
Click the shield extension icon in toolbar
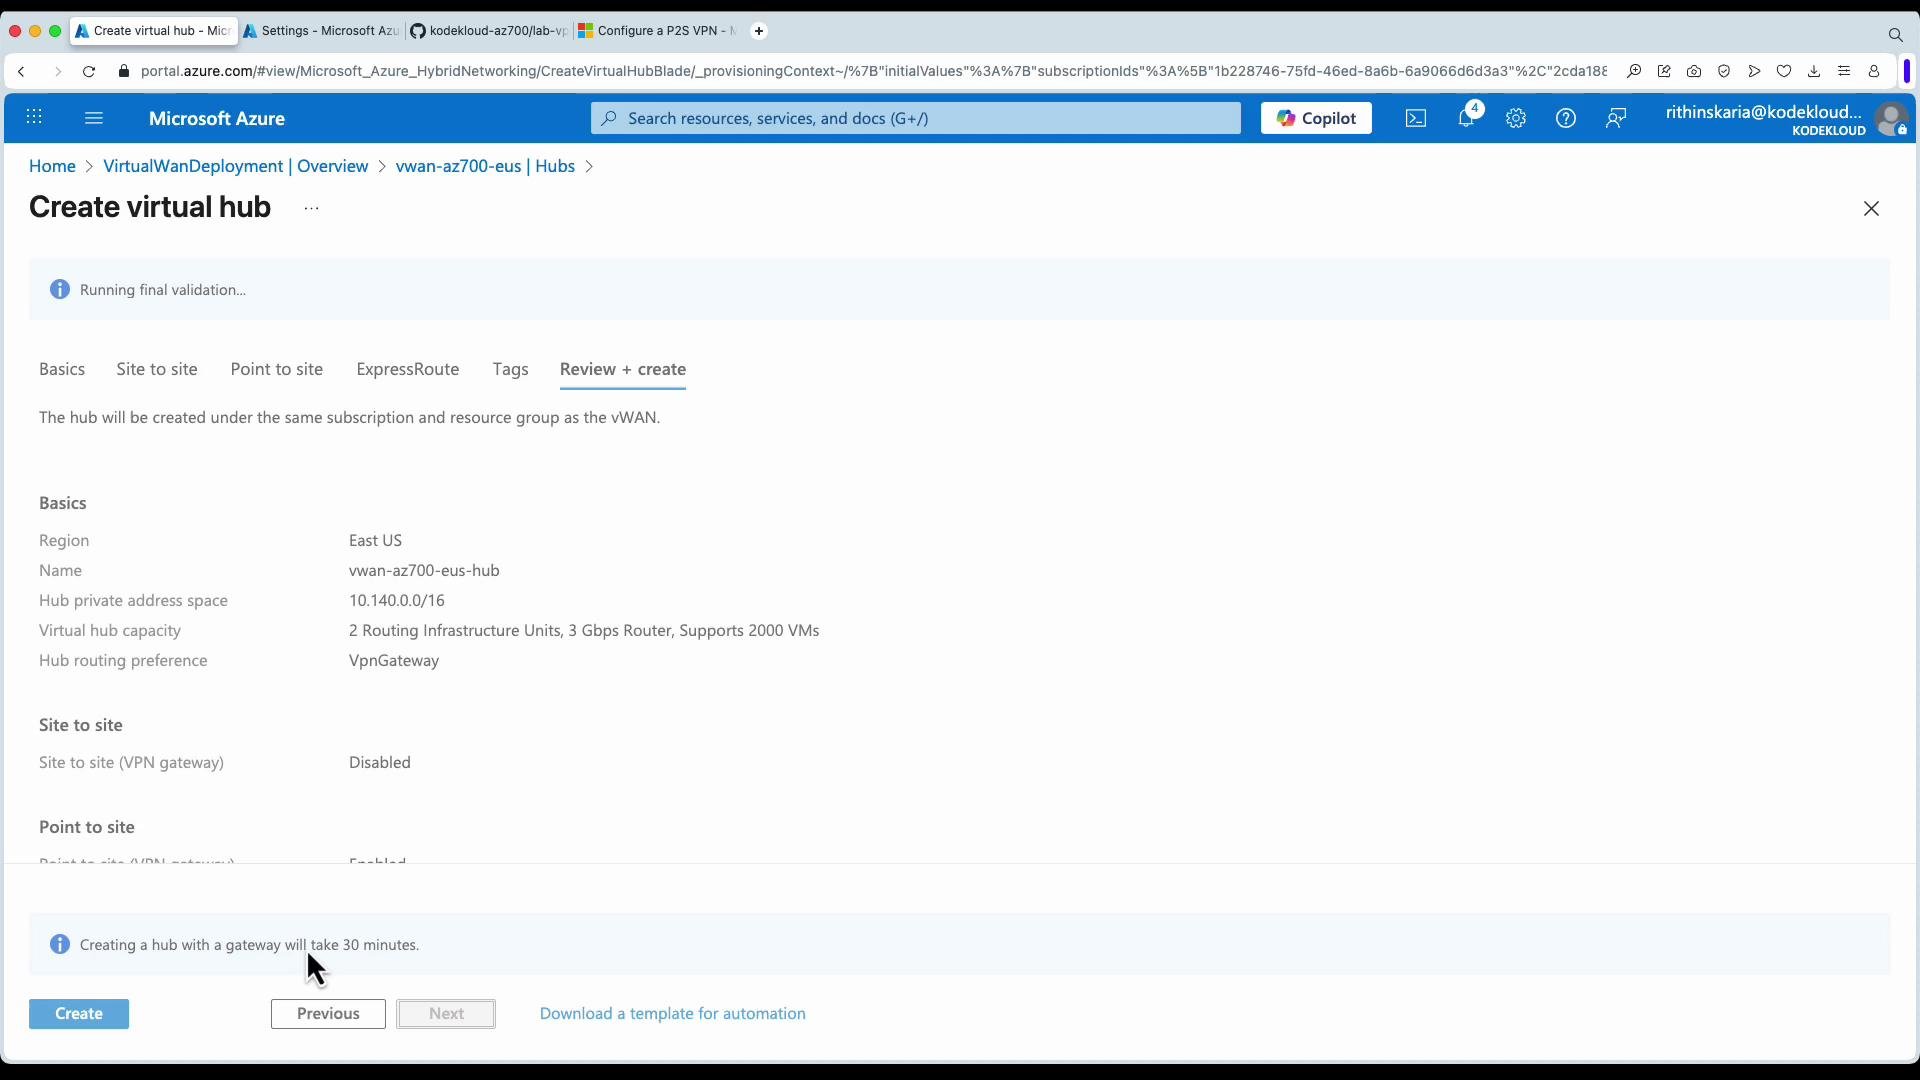pyautogui.click(x=1724, y=71)
